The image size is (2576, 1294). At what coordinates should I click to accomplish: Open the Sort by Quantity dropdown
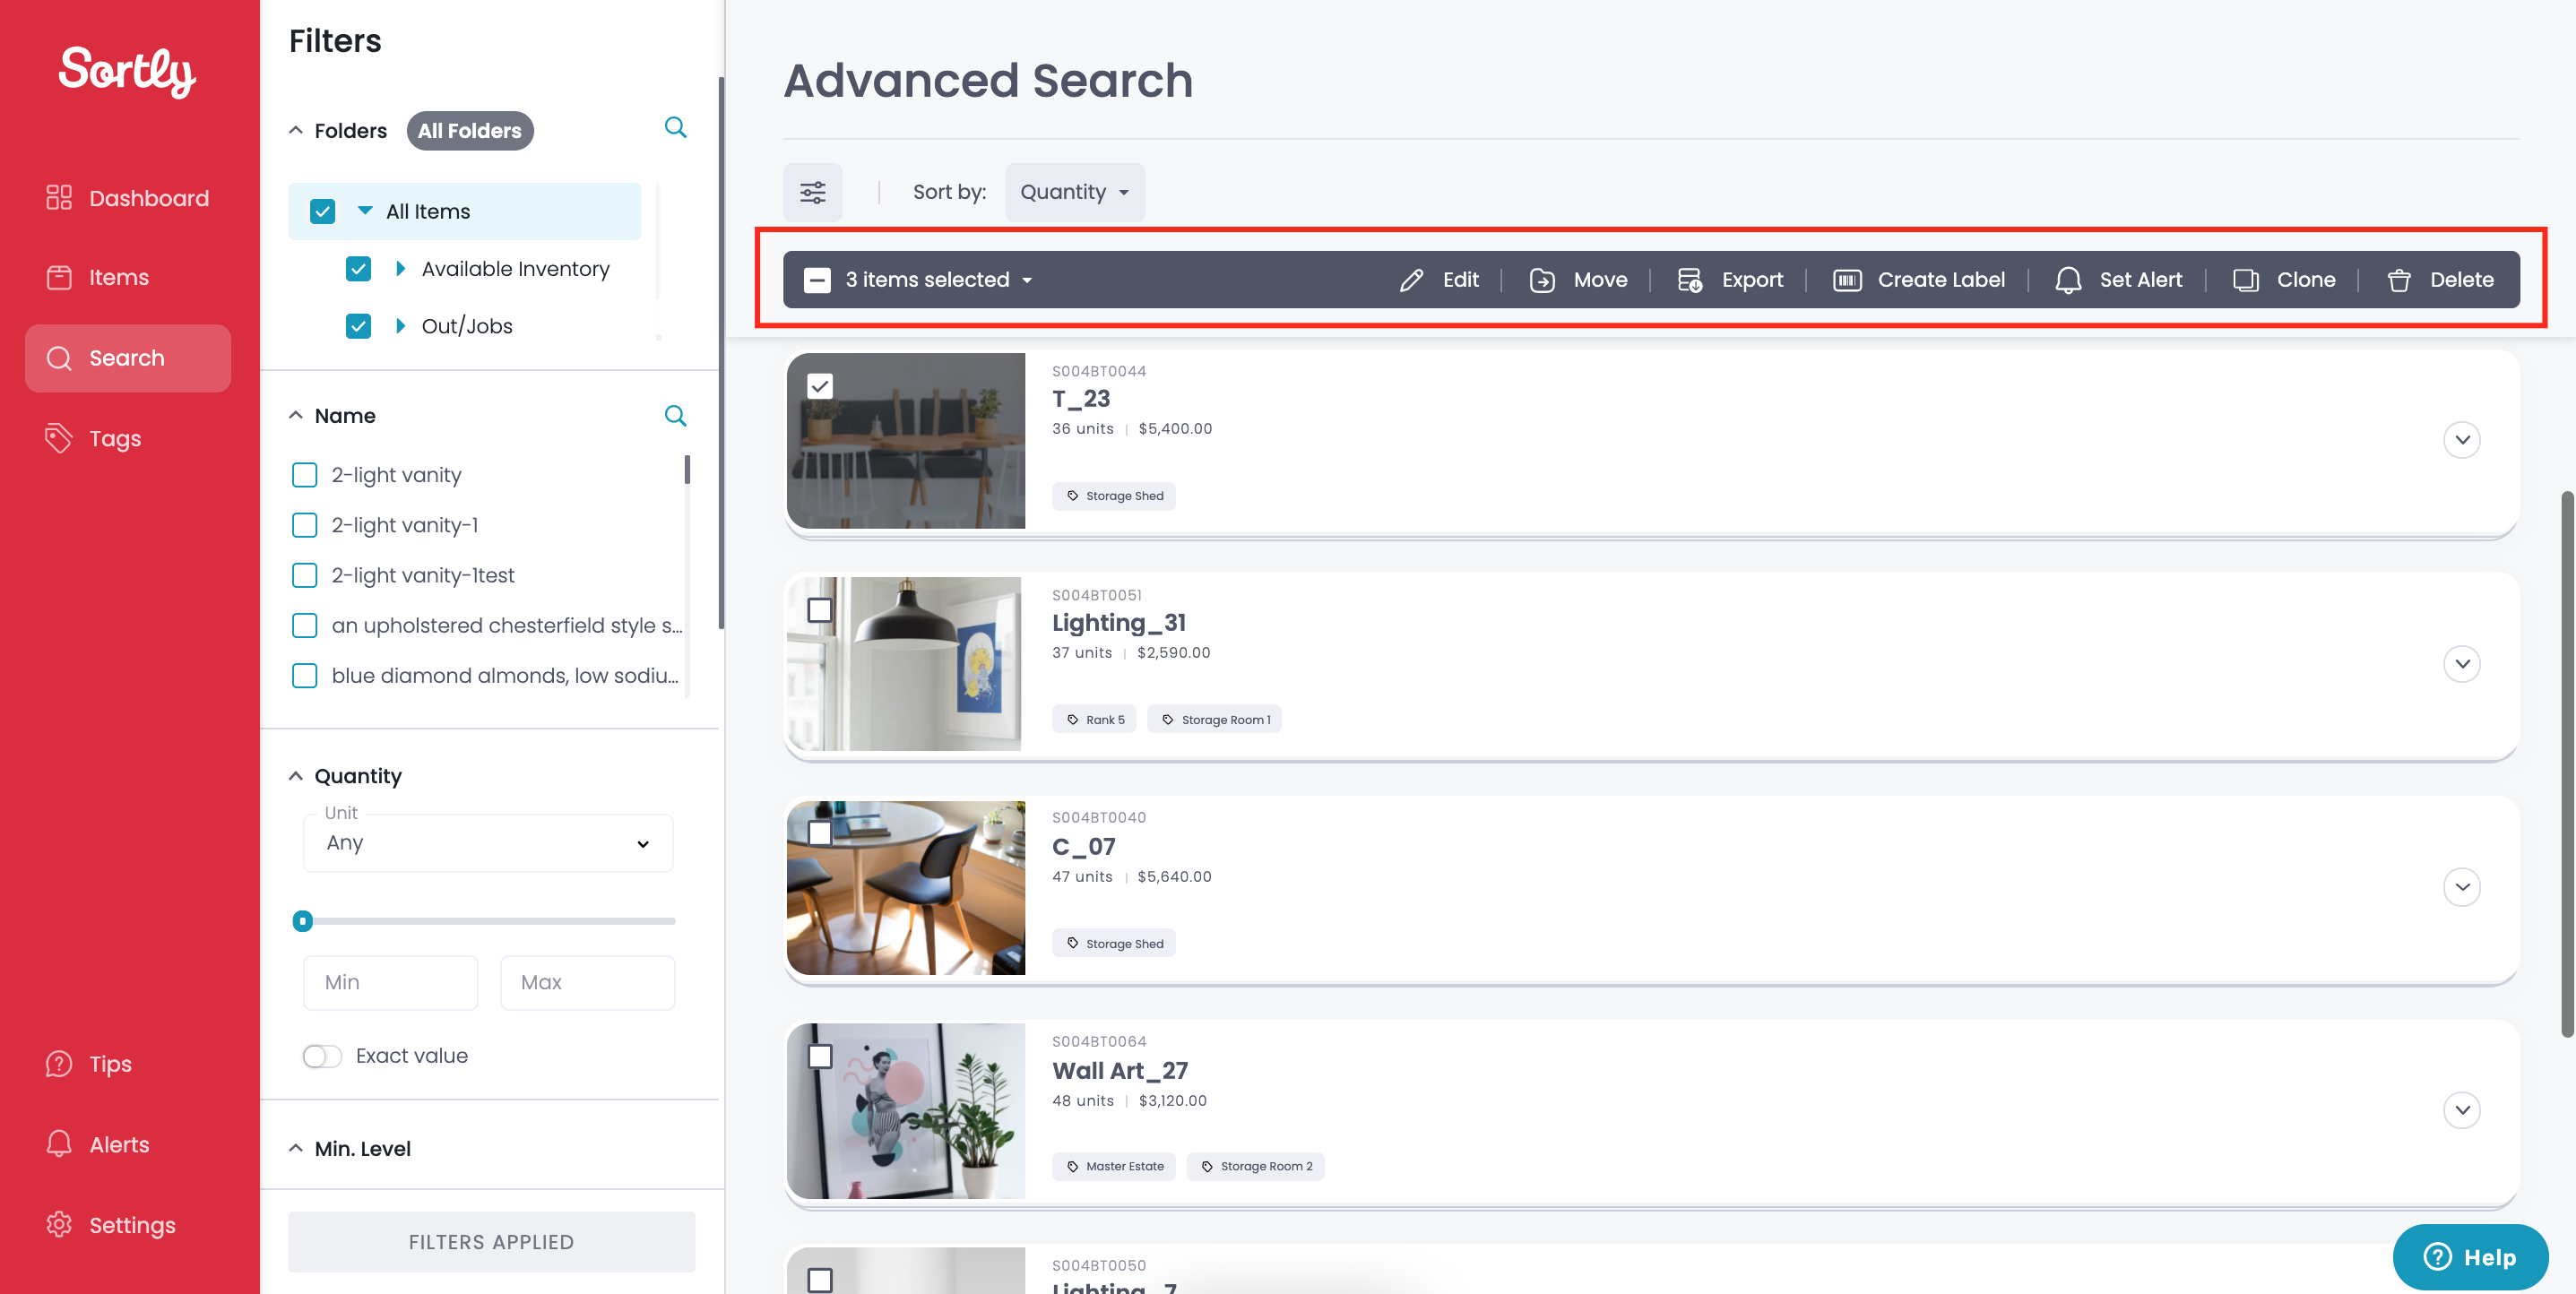[x=1075, y=192]
